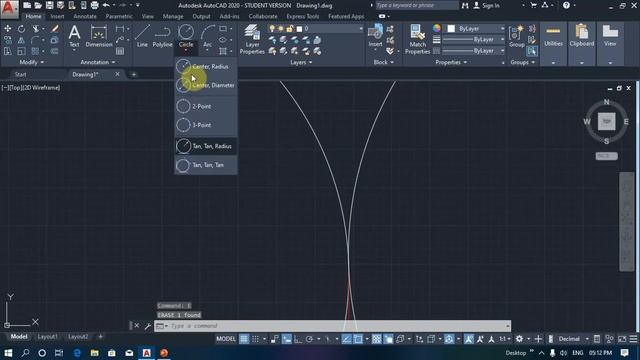The width and height of the screenshot is (640, 360).
Task: Toggle 2D object snap in status bar
Action: point(358,339)
